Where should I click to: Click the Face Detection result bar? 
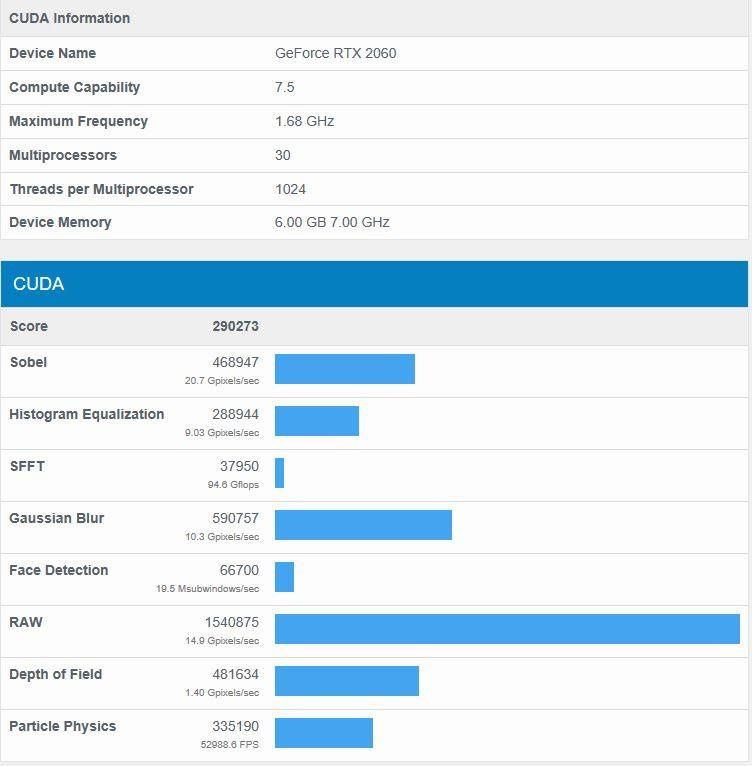284,577
